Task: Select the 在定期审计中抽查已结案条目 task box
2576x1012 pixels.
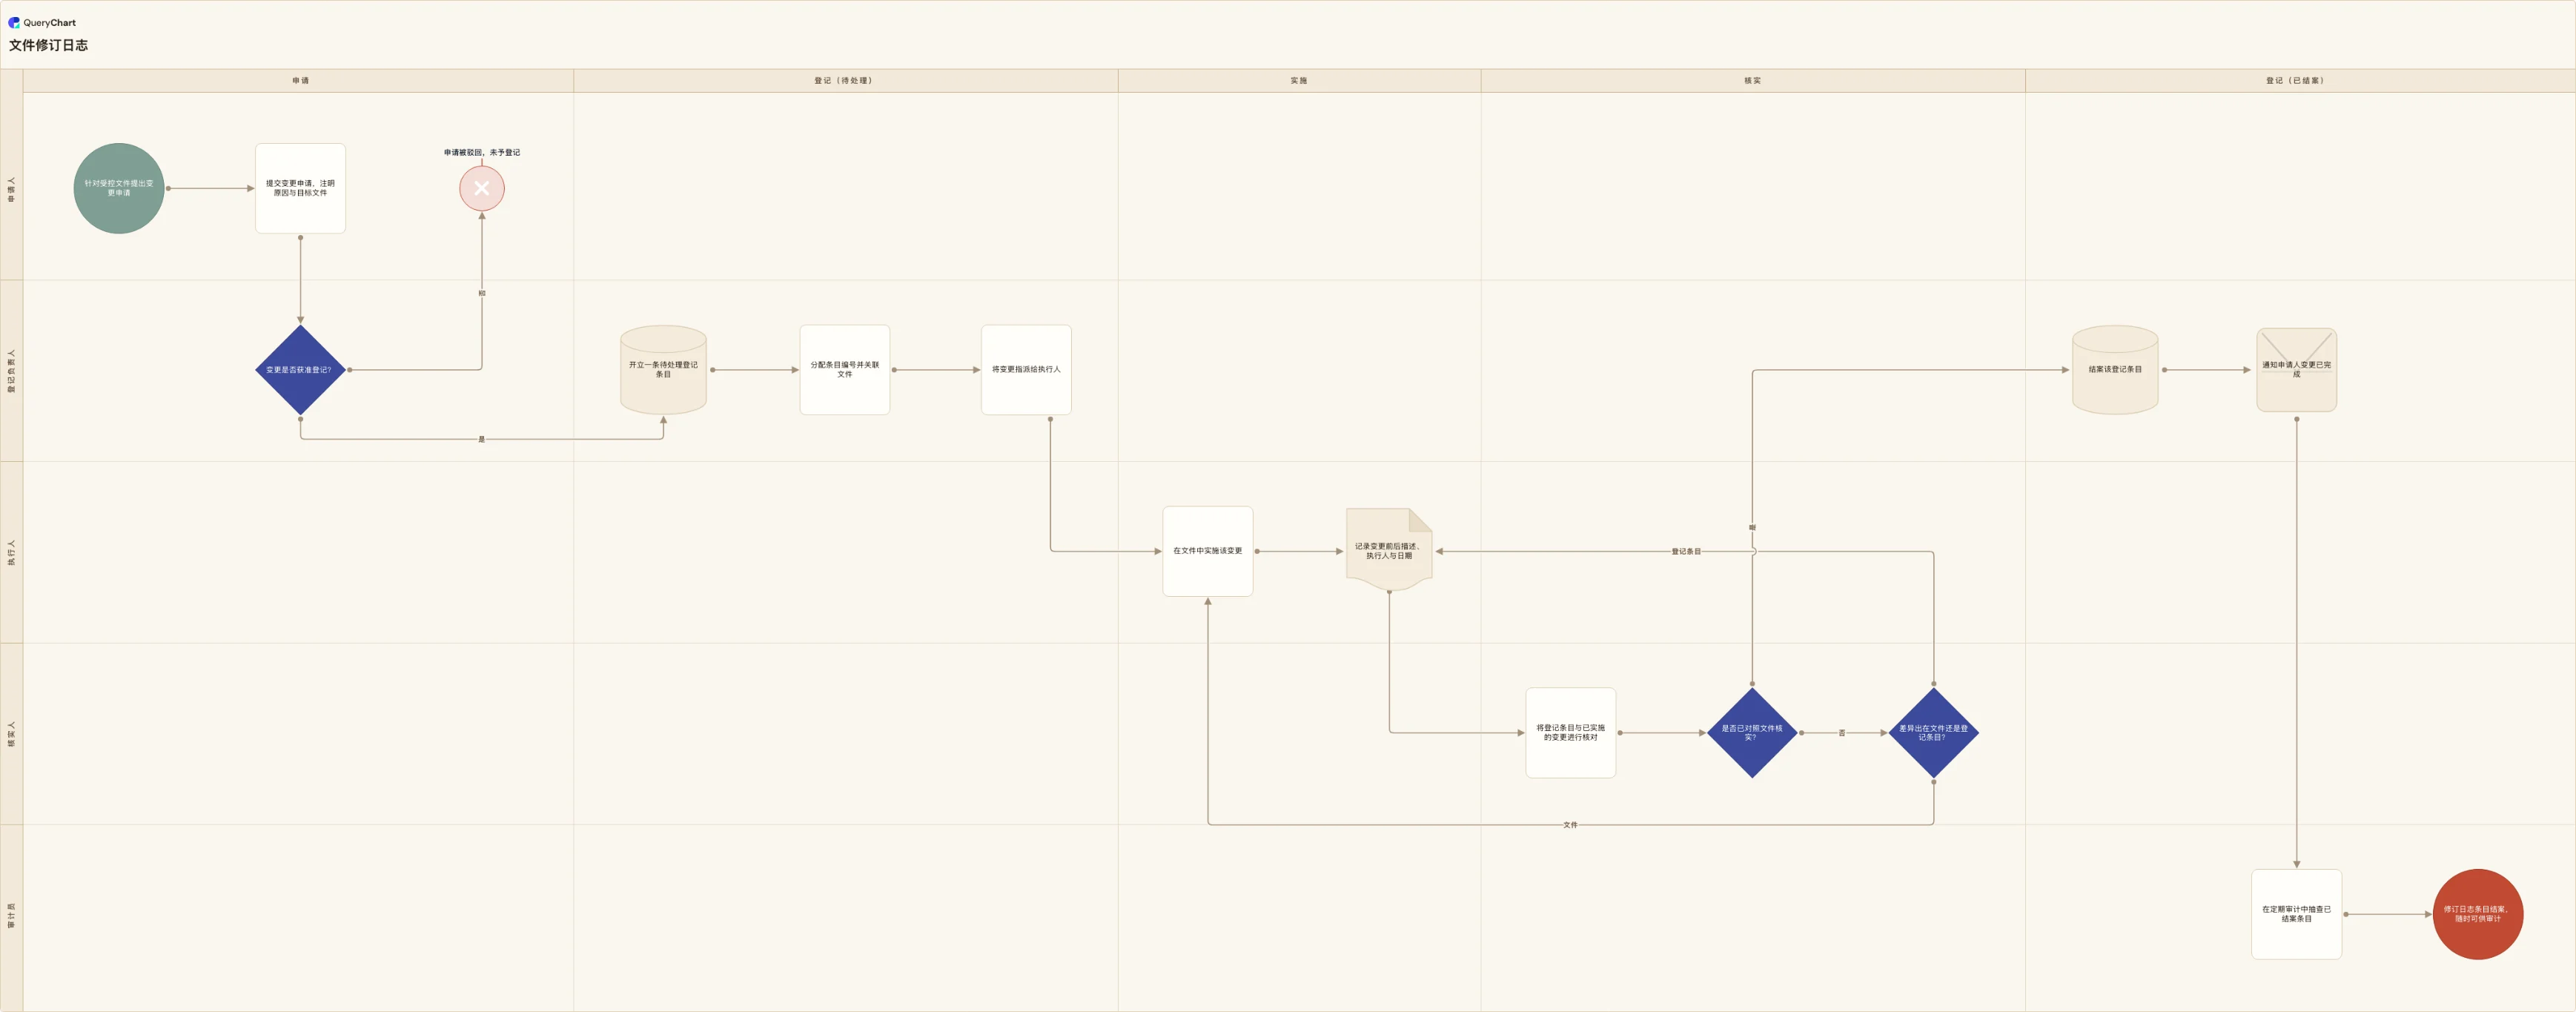Action: [2297, 914]
